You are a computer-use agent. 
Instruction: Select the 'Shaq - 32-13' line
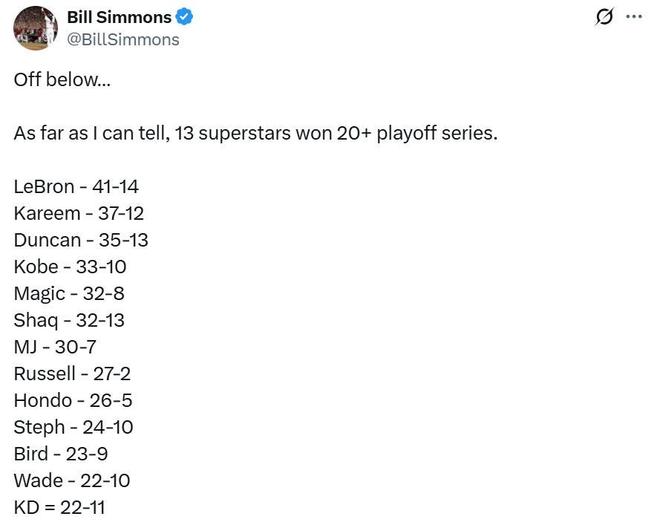(x=69, y=320)
